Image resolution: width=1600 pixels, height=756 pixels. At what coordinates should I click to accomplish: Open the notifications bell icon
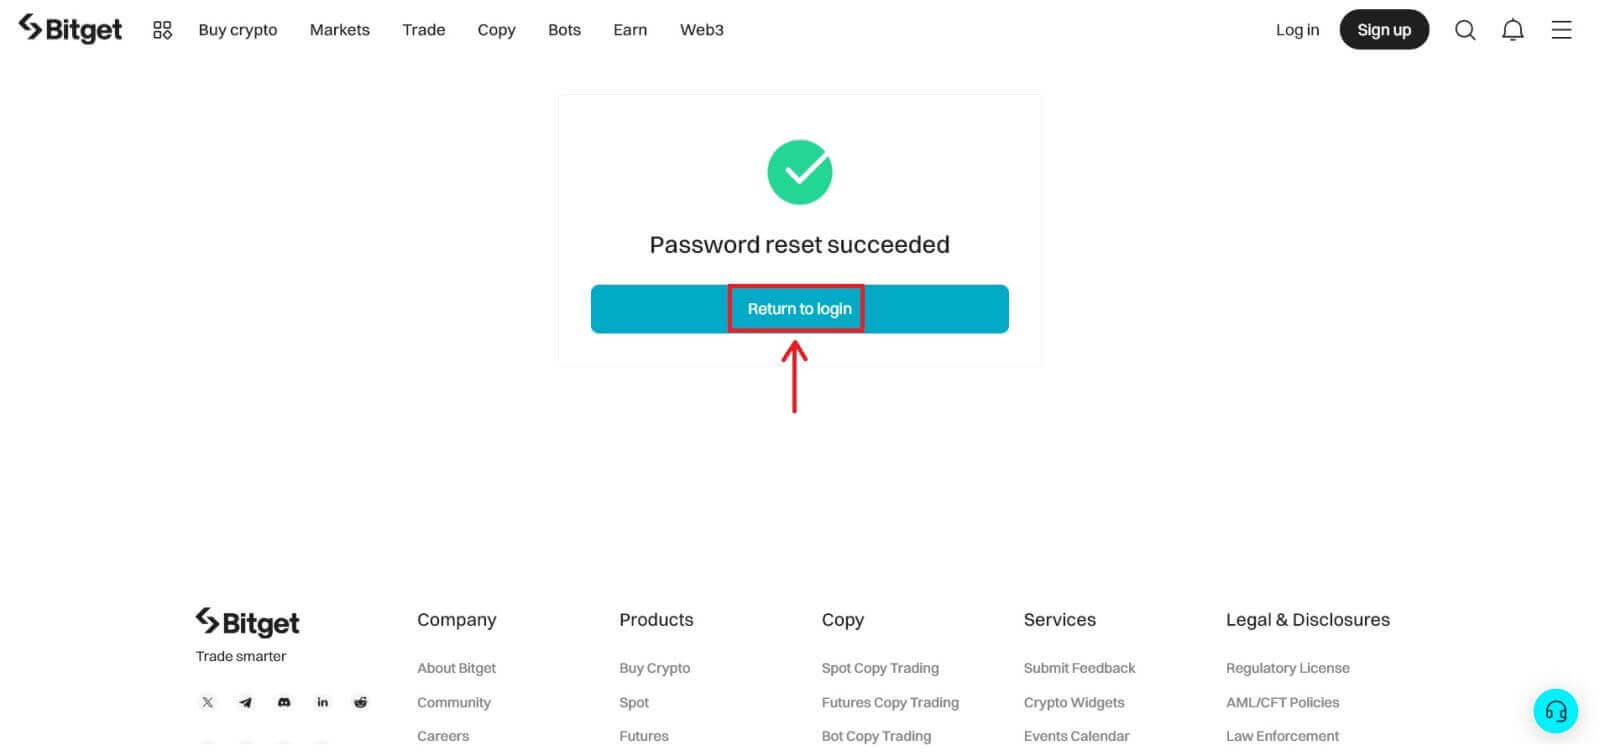1513,30
